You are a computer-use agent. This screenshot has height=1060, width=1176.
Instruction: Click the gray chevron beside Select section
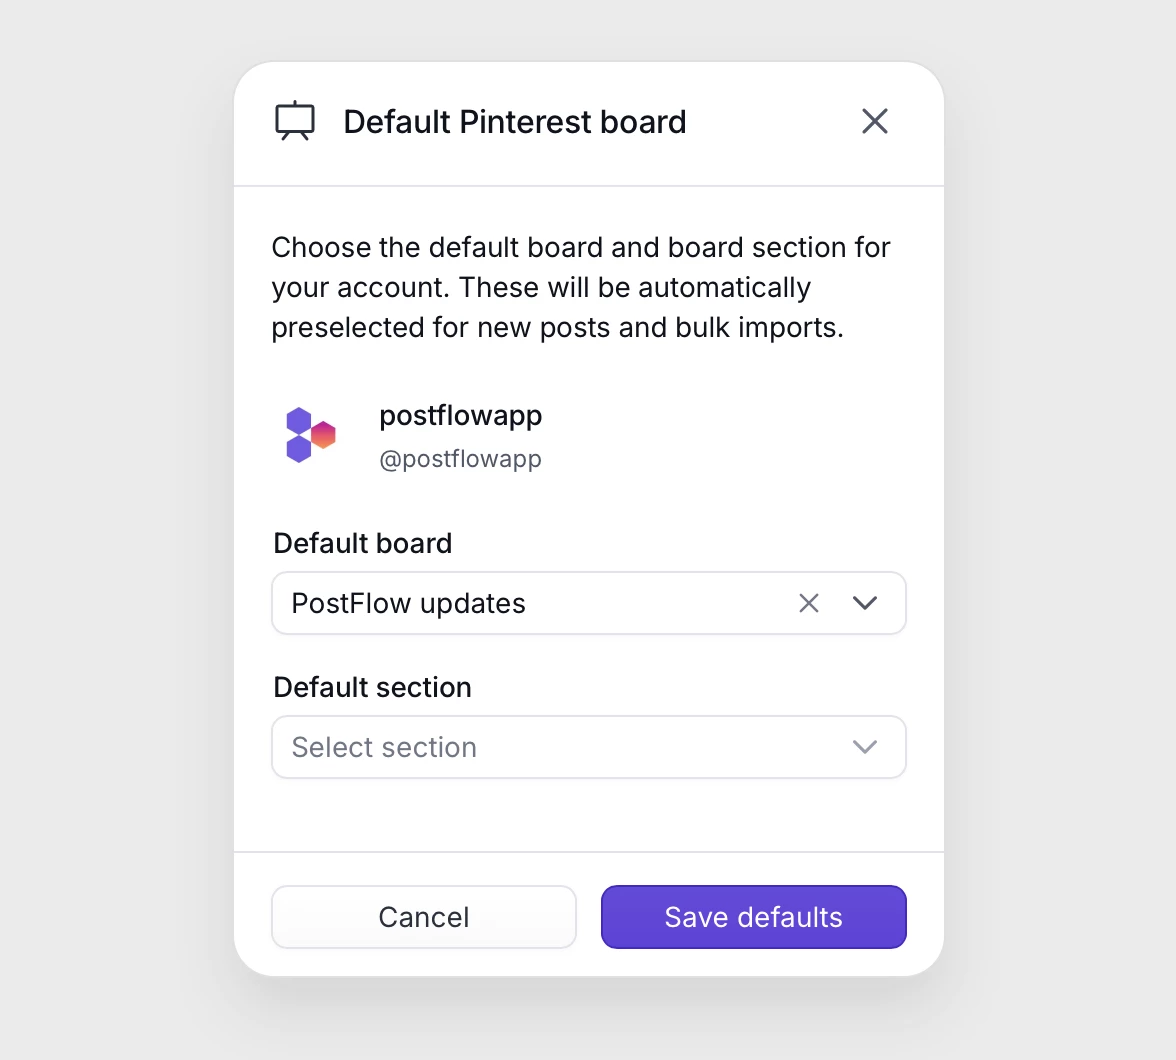tap(864, 747)
